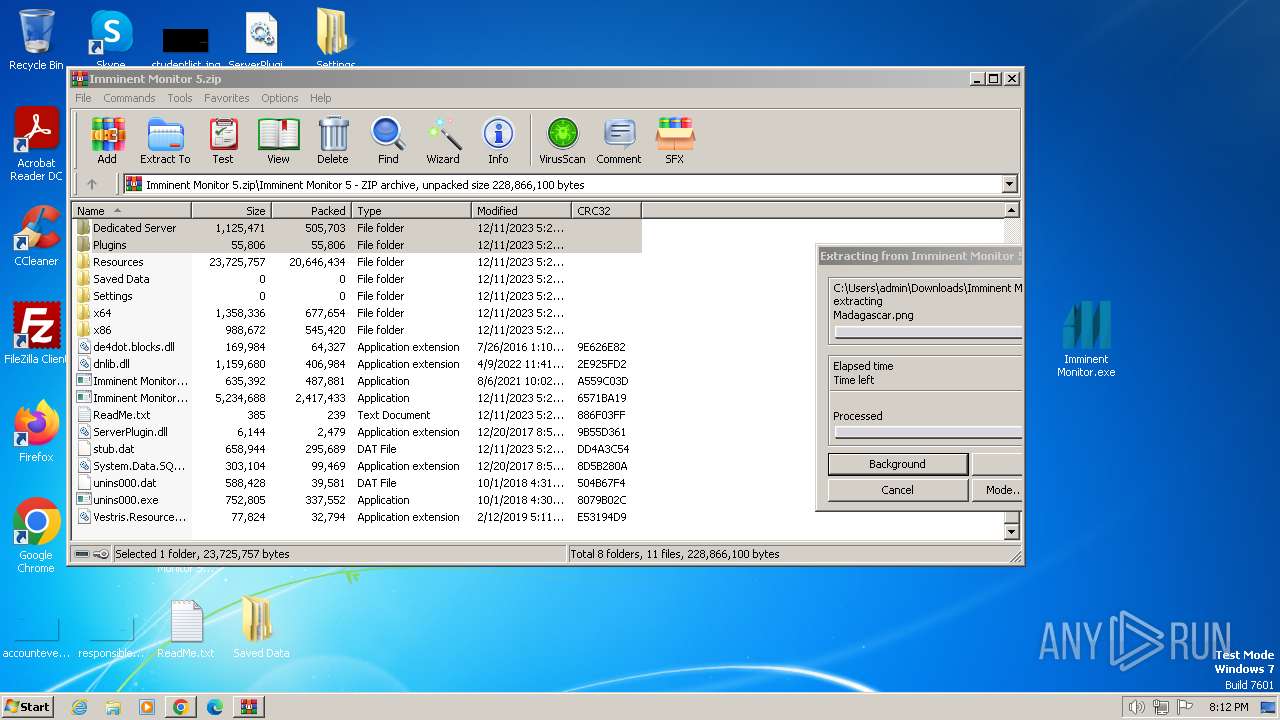Sort by the Packed column header
The width and height of the screenshot is (1280, 720).
point(311,211)
